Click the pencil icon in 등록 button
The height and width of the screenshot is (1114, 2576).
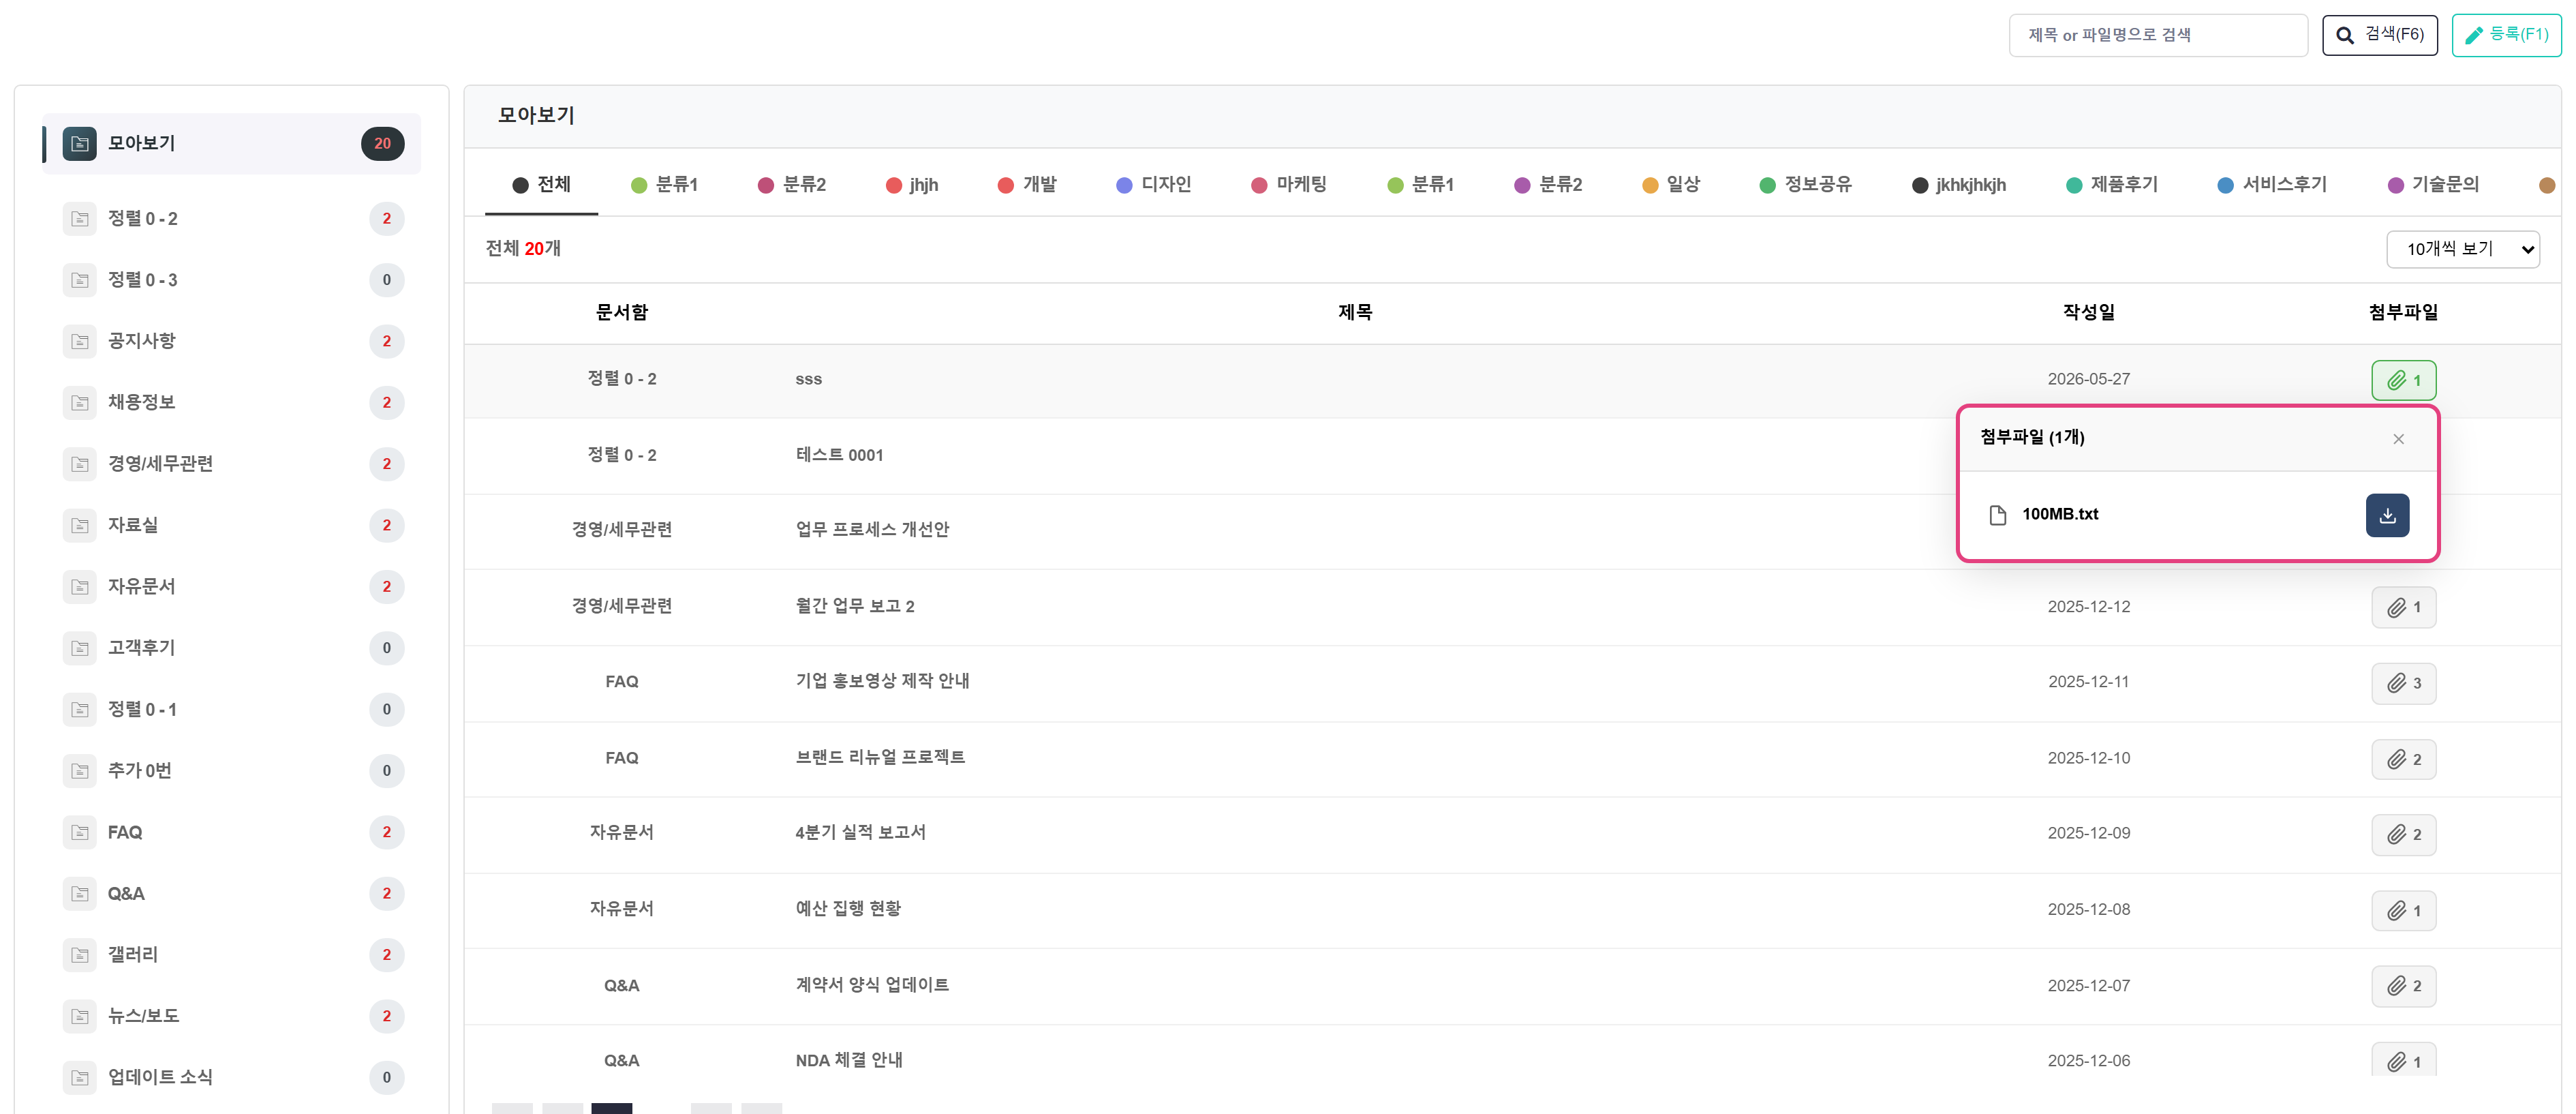(2473, 36)
